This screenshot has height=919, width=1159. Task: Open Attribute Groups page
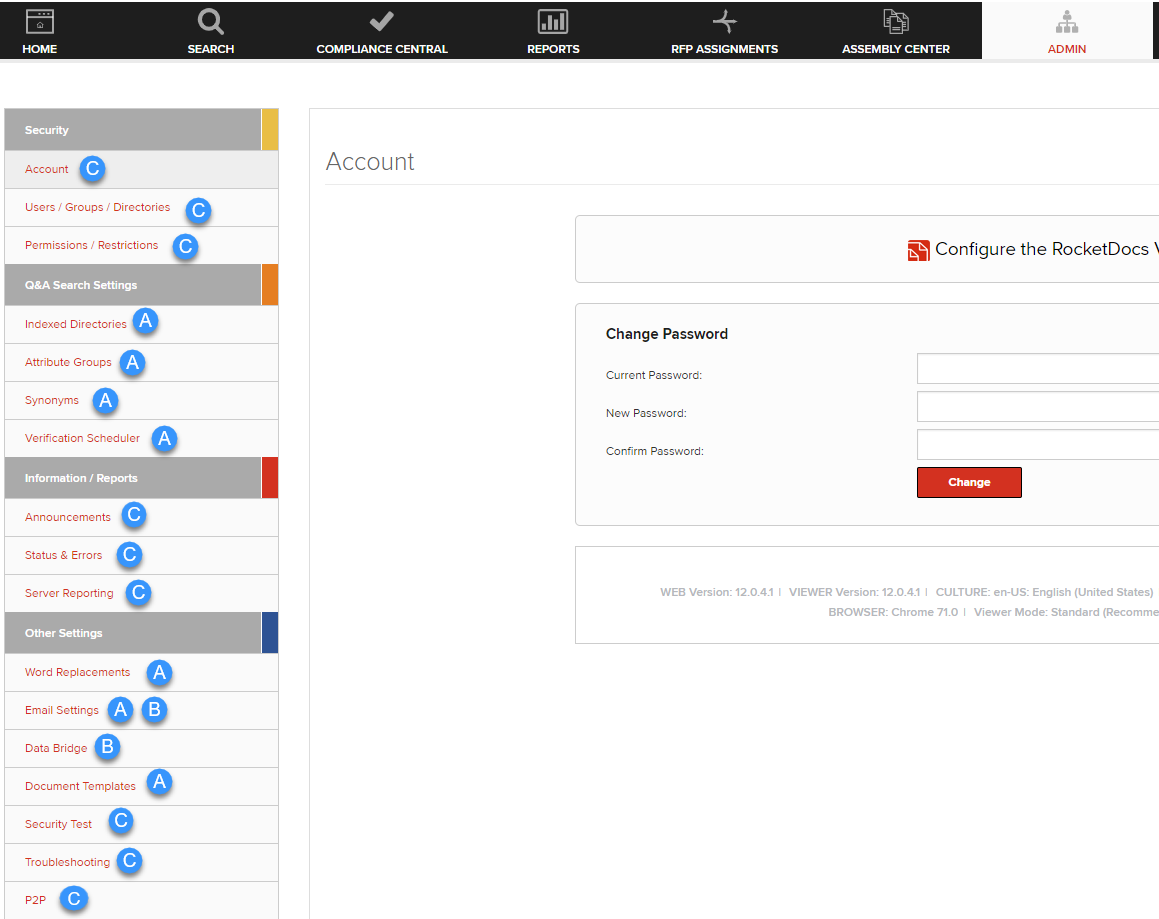coord(68,362)
